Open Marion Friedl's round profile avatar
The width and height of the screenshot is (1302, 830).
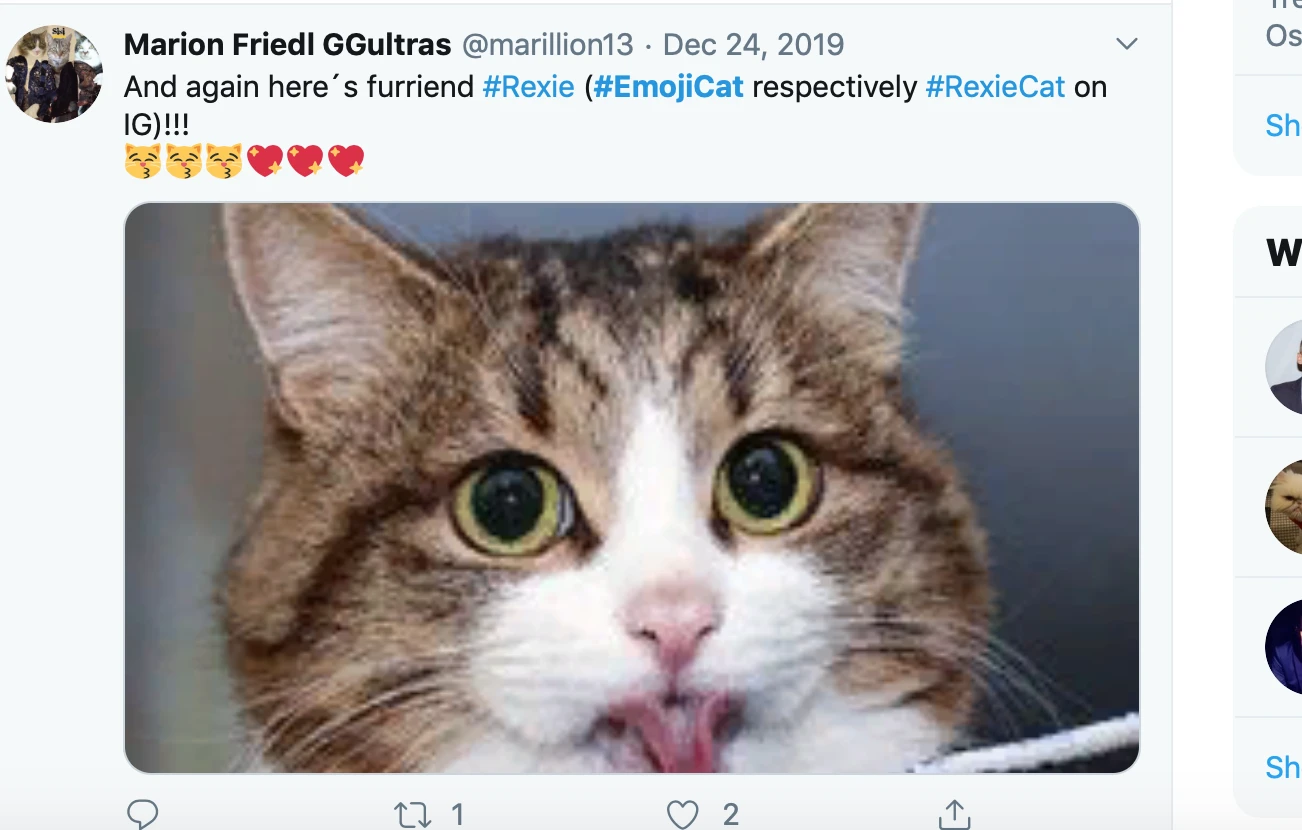[x=54, y=74]
